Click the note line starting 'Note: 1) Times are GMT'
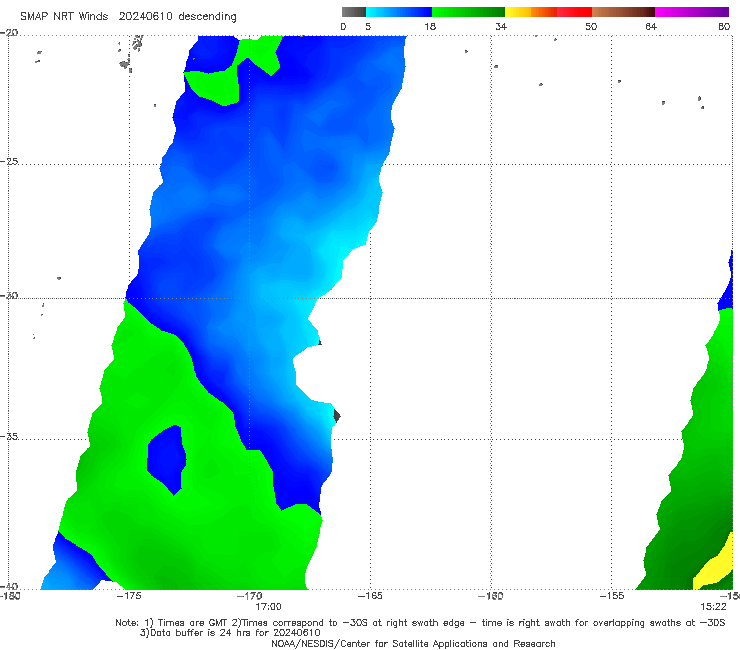This screenshot has height=650, width=740. click(x=420, y=623)
